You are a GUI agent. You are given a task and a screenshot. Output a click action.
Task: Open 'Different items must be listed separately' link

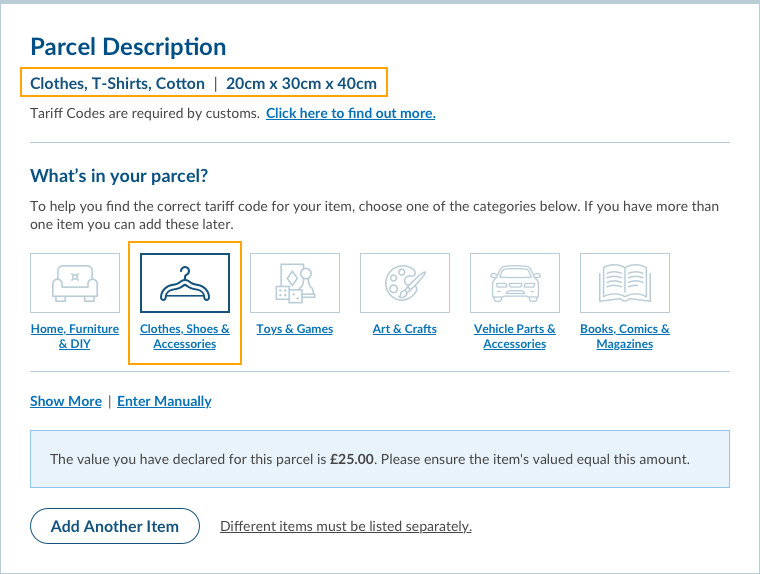pos(345,526)
